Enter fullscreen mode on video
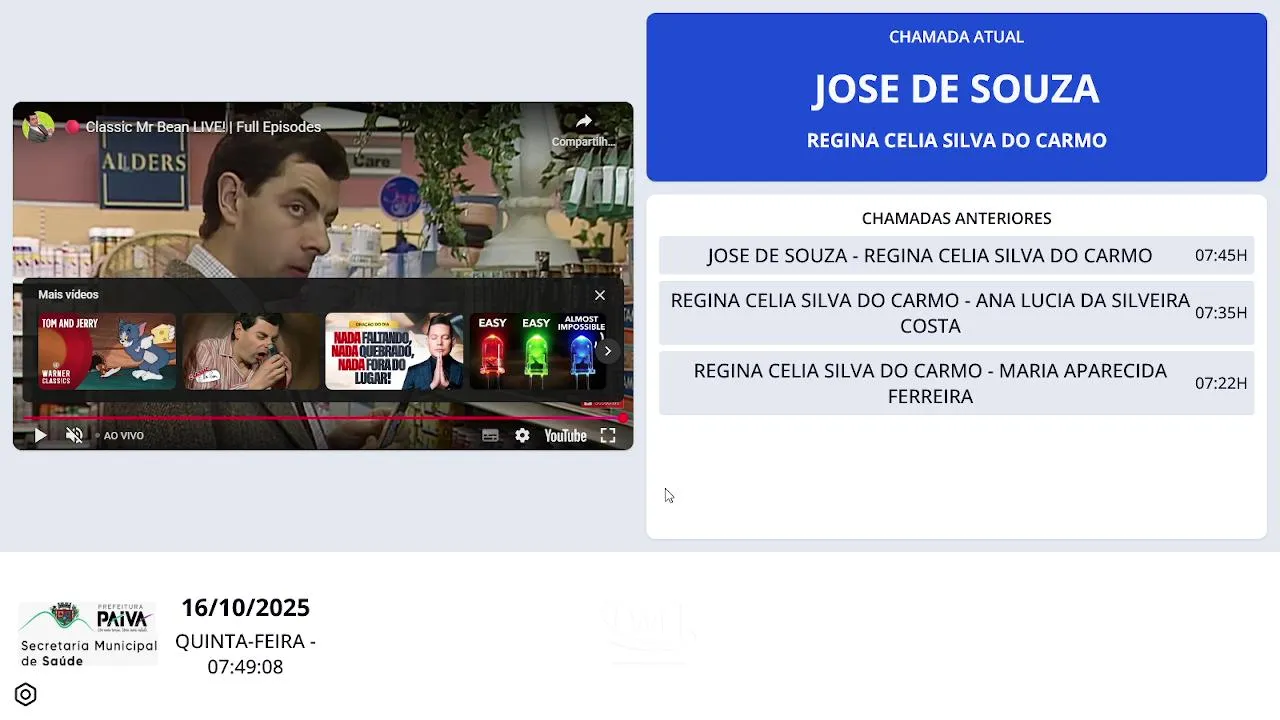 [x=608, y=436]
